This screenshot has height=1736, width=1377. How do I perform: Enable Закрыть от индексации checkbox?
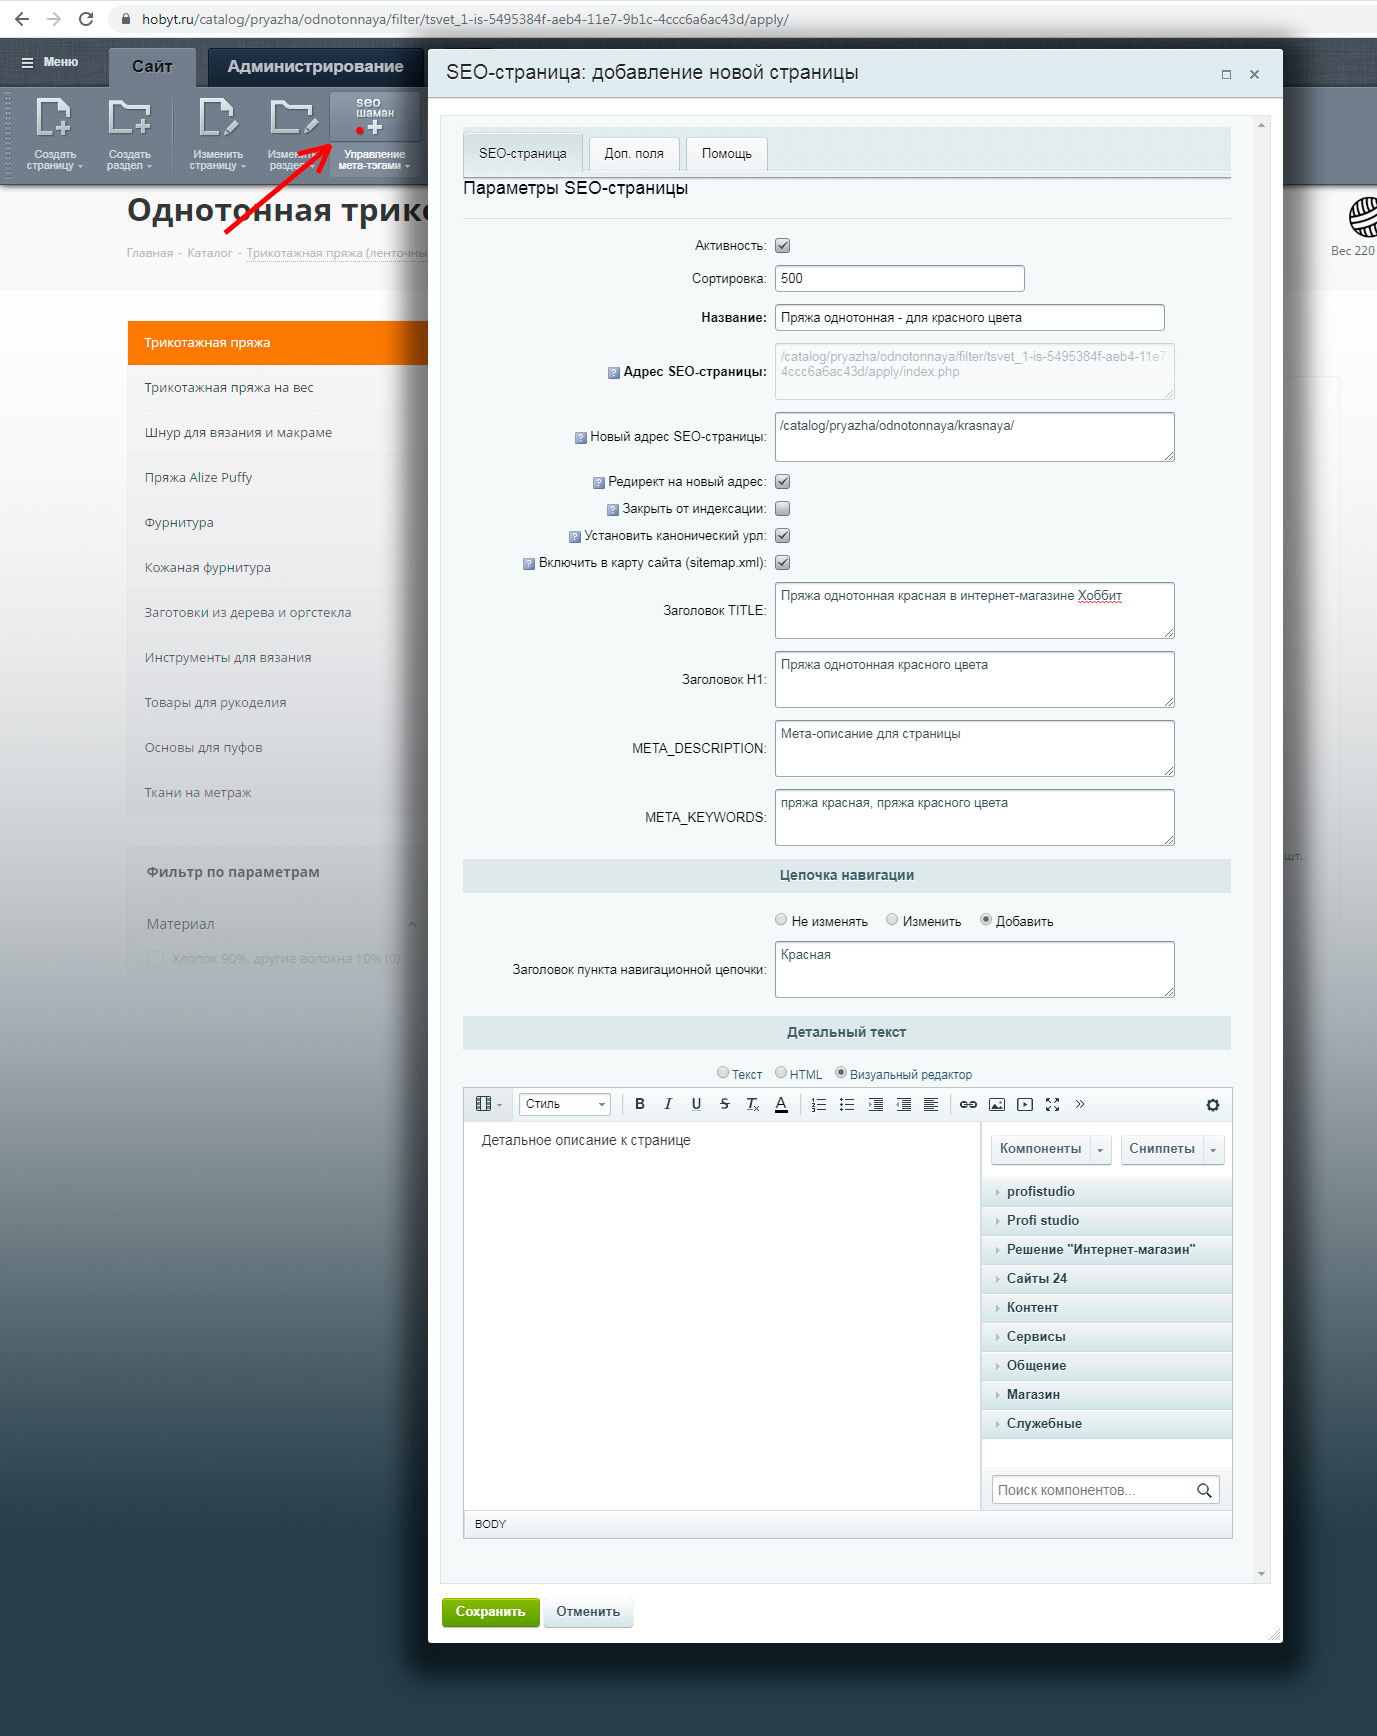pyautogui.click(x=783, y=509)
